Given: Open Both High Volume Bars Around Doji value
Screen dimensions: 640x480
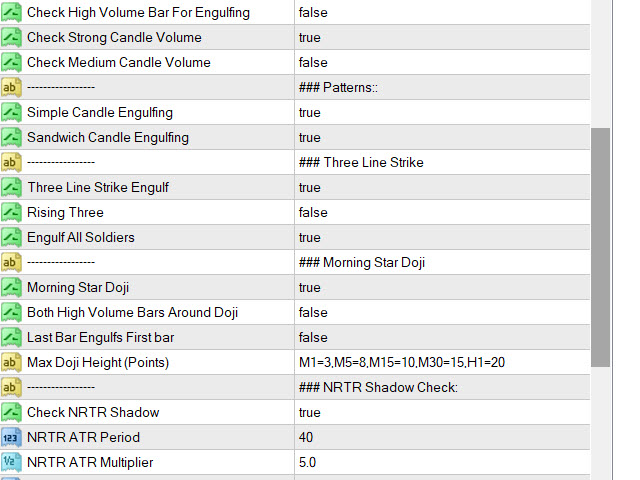Looking at the screenshot, I should [442, 312].
